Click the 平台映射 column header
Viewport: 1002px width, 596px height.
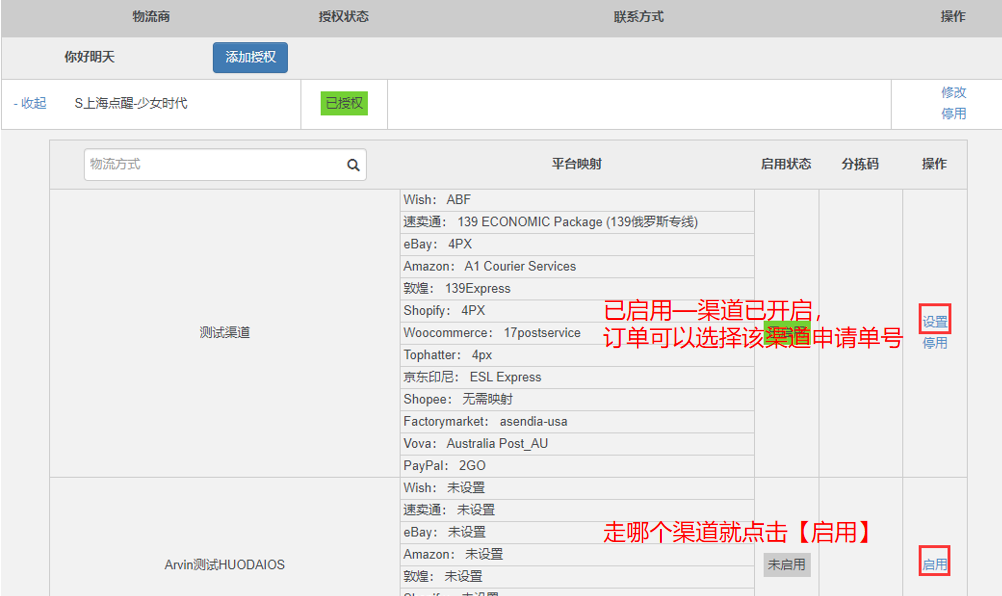coord(577,164)
